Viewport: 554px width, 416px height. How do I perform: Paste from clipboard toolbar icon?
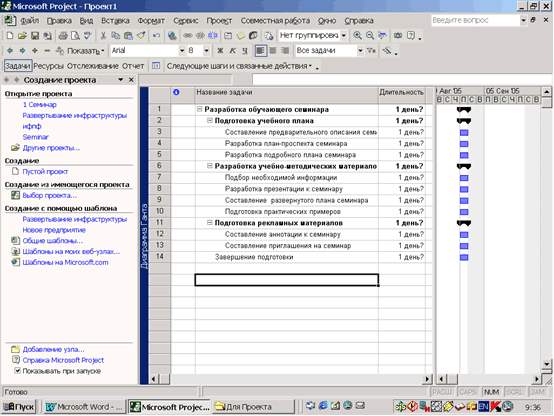pos(128,35)
